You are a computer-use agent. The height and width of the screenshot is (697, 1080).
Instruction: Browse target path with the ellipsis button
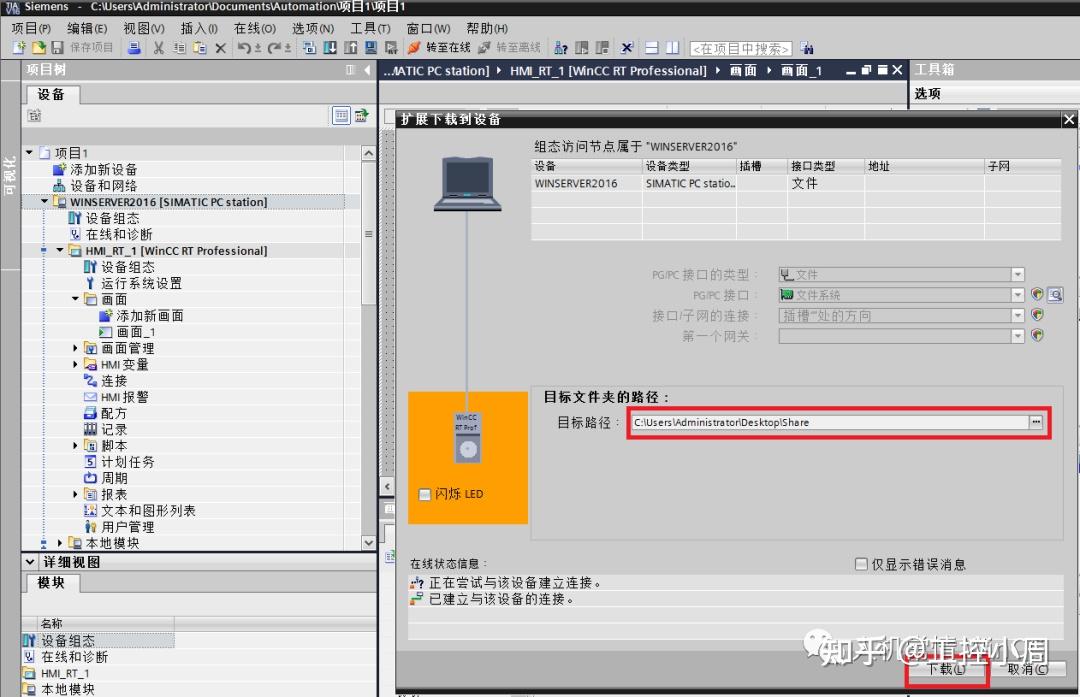[1036, 422]
